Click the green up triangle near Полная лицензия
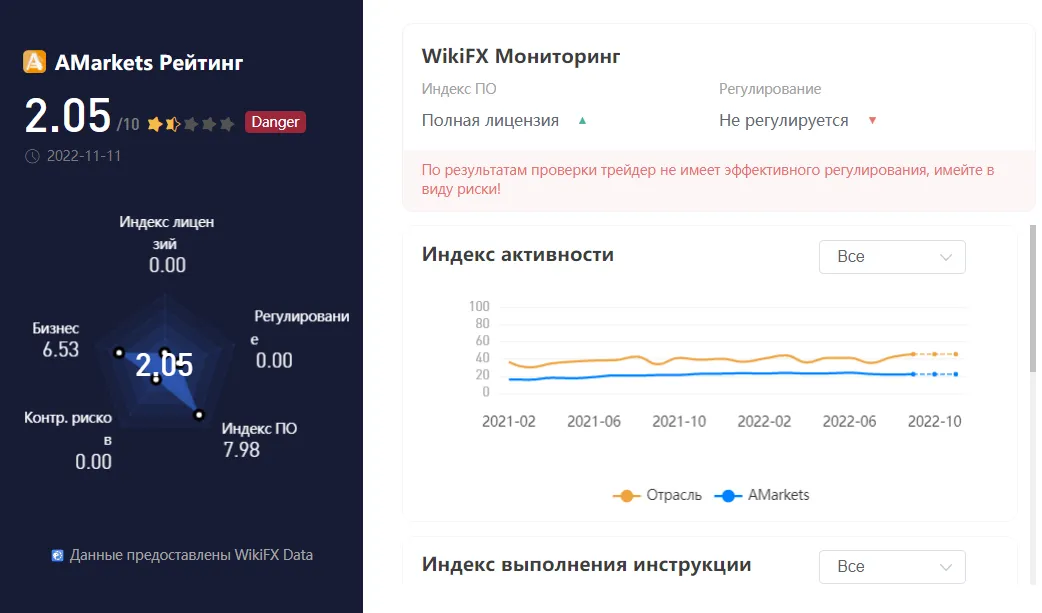Screen dimensions: 1042x613 582,120
